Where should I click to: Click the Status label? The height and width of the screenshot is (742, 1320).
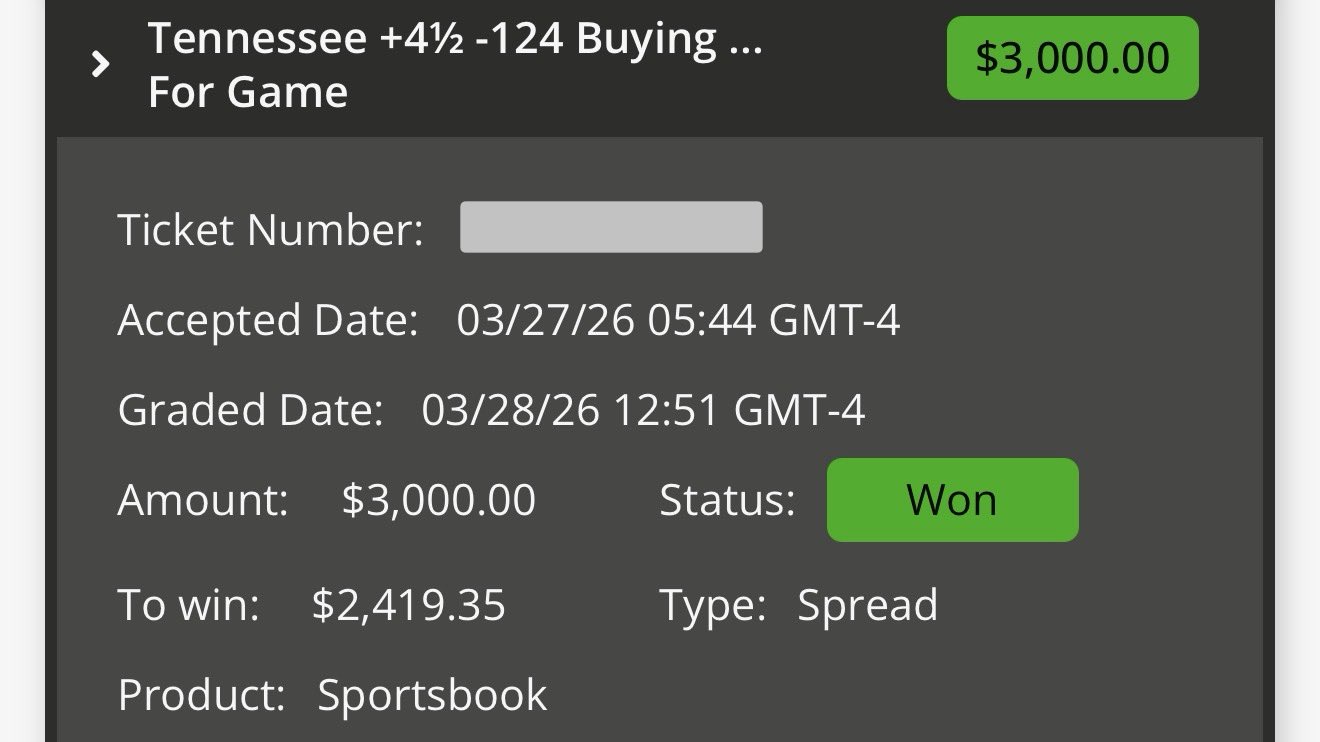click(727, 500)
